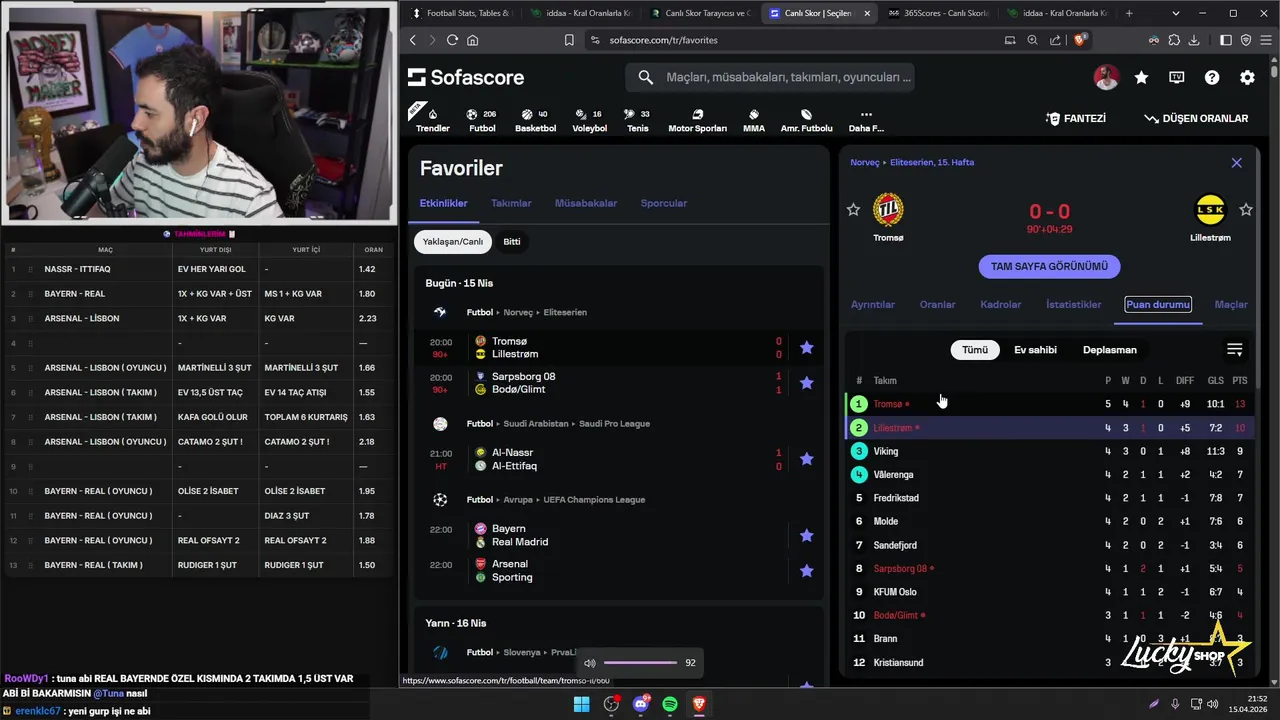Open the Amr. Futbolu category
Viewport: 1280px width, 720px height.
[x=806, y=120]
